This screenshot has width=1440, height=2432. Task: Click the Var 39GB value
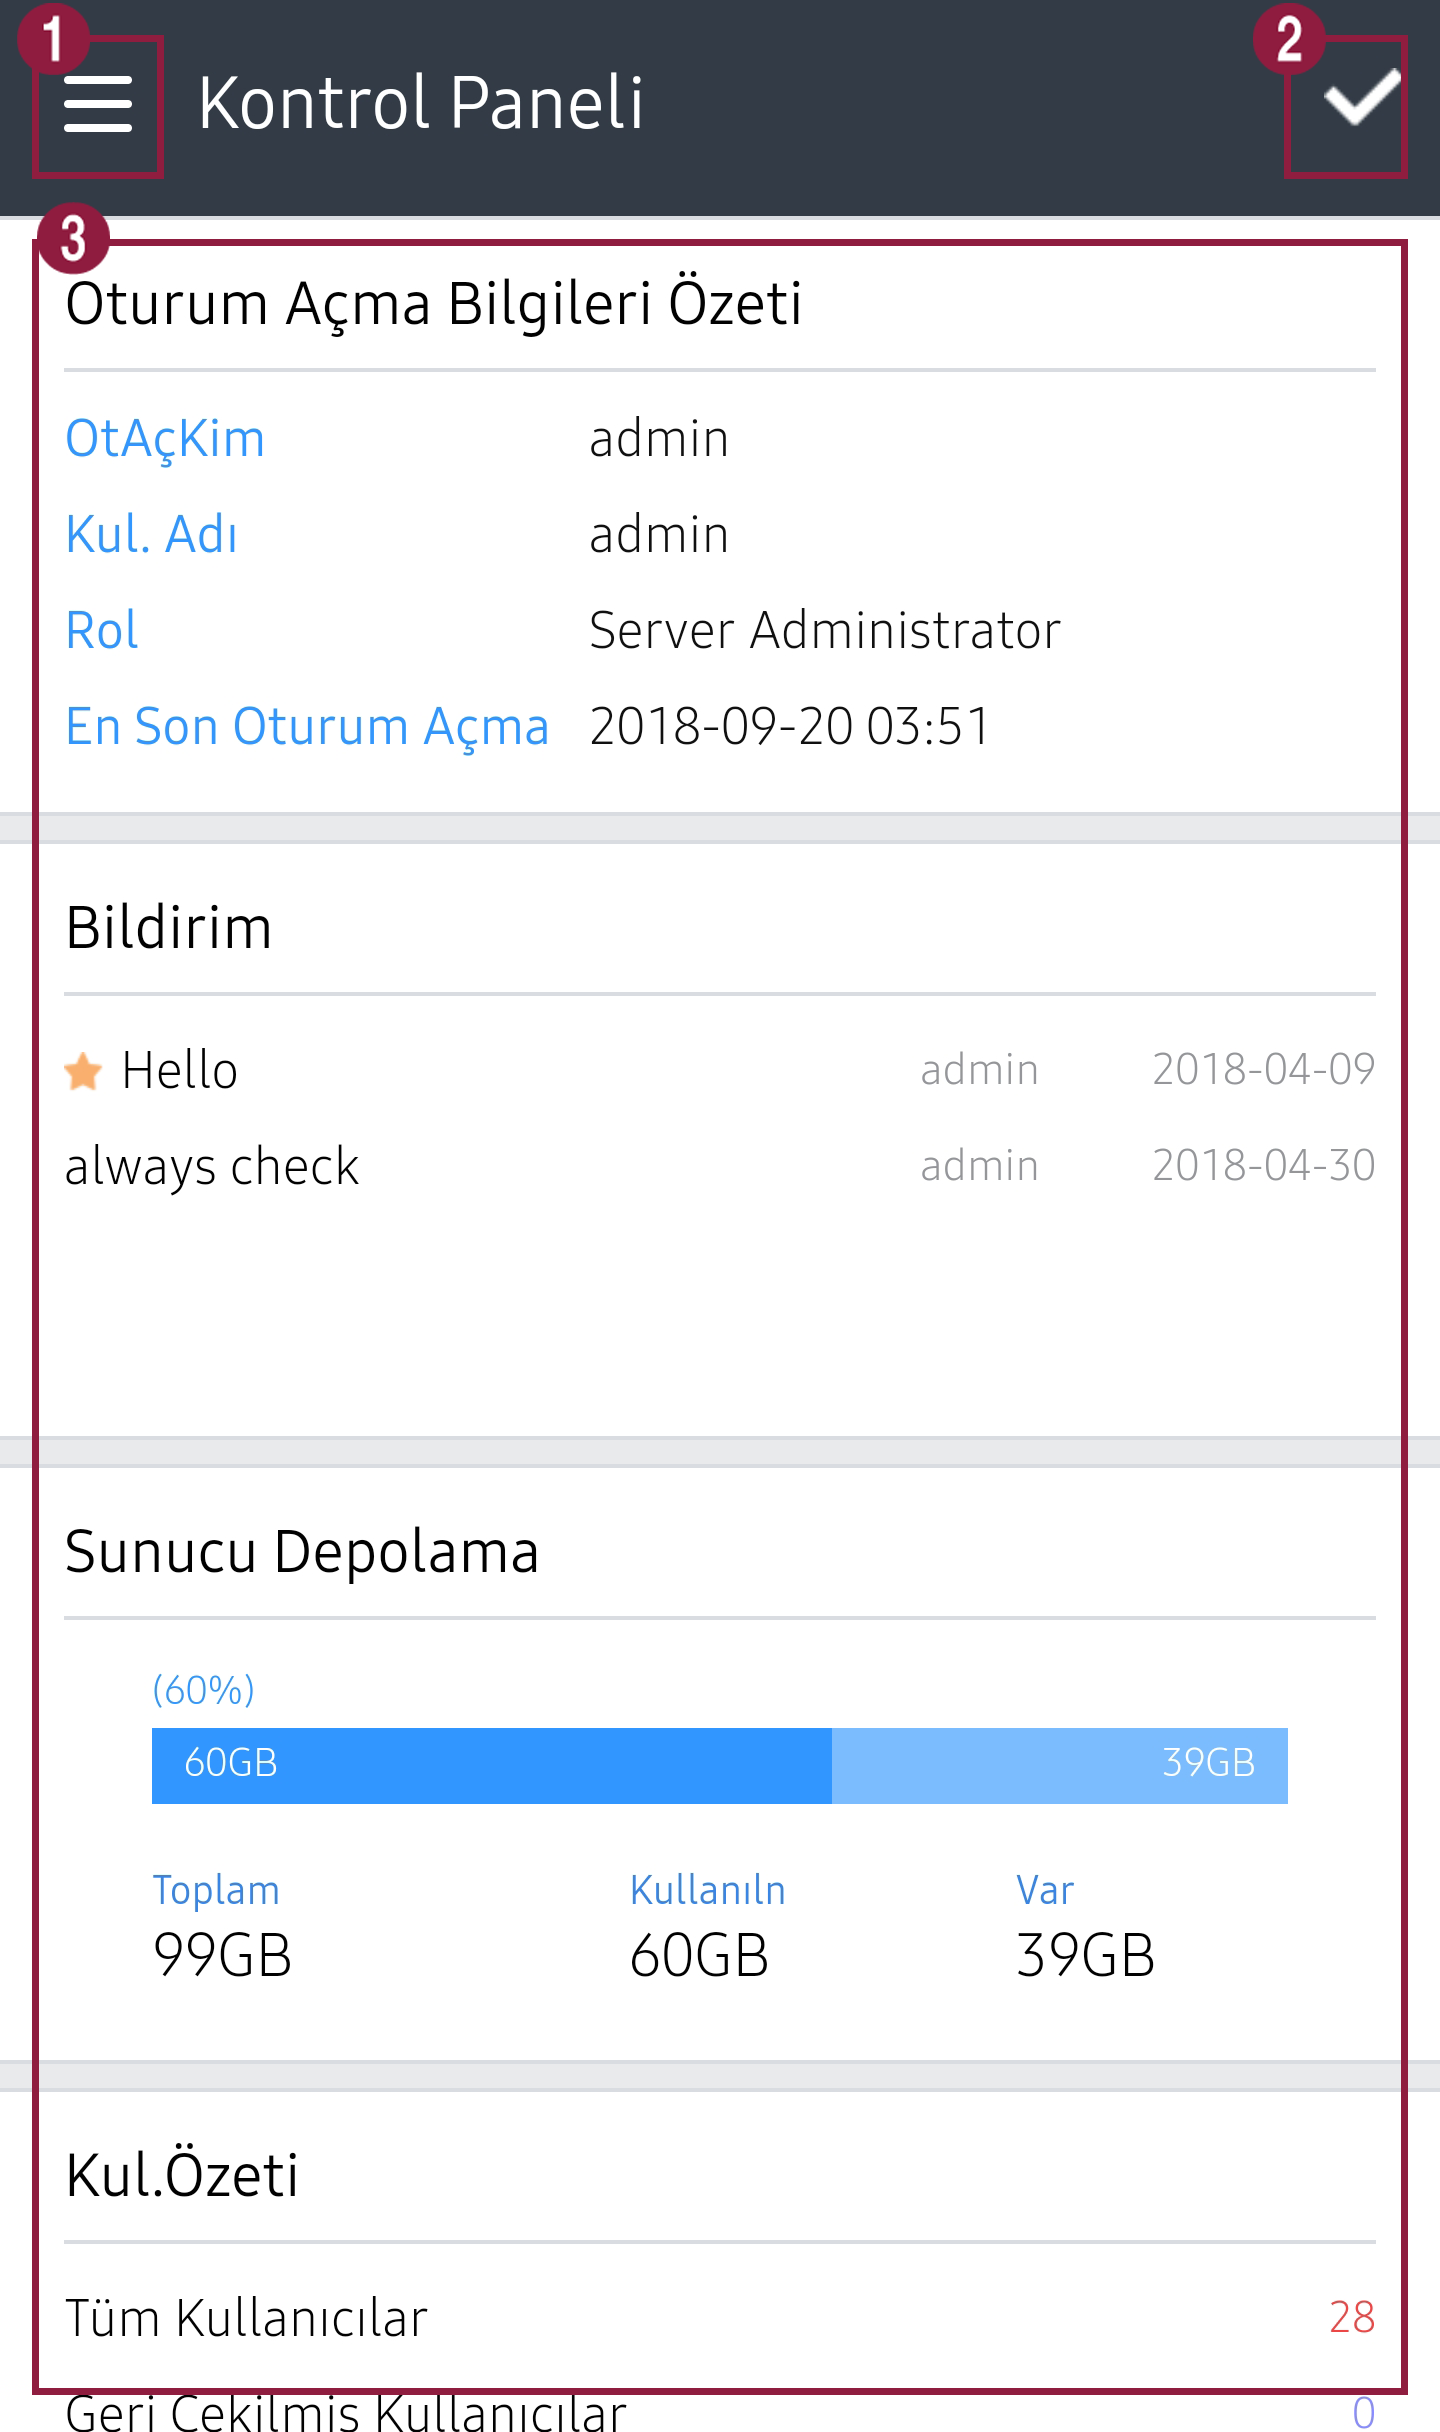[1085, 1956]
